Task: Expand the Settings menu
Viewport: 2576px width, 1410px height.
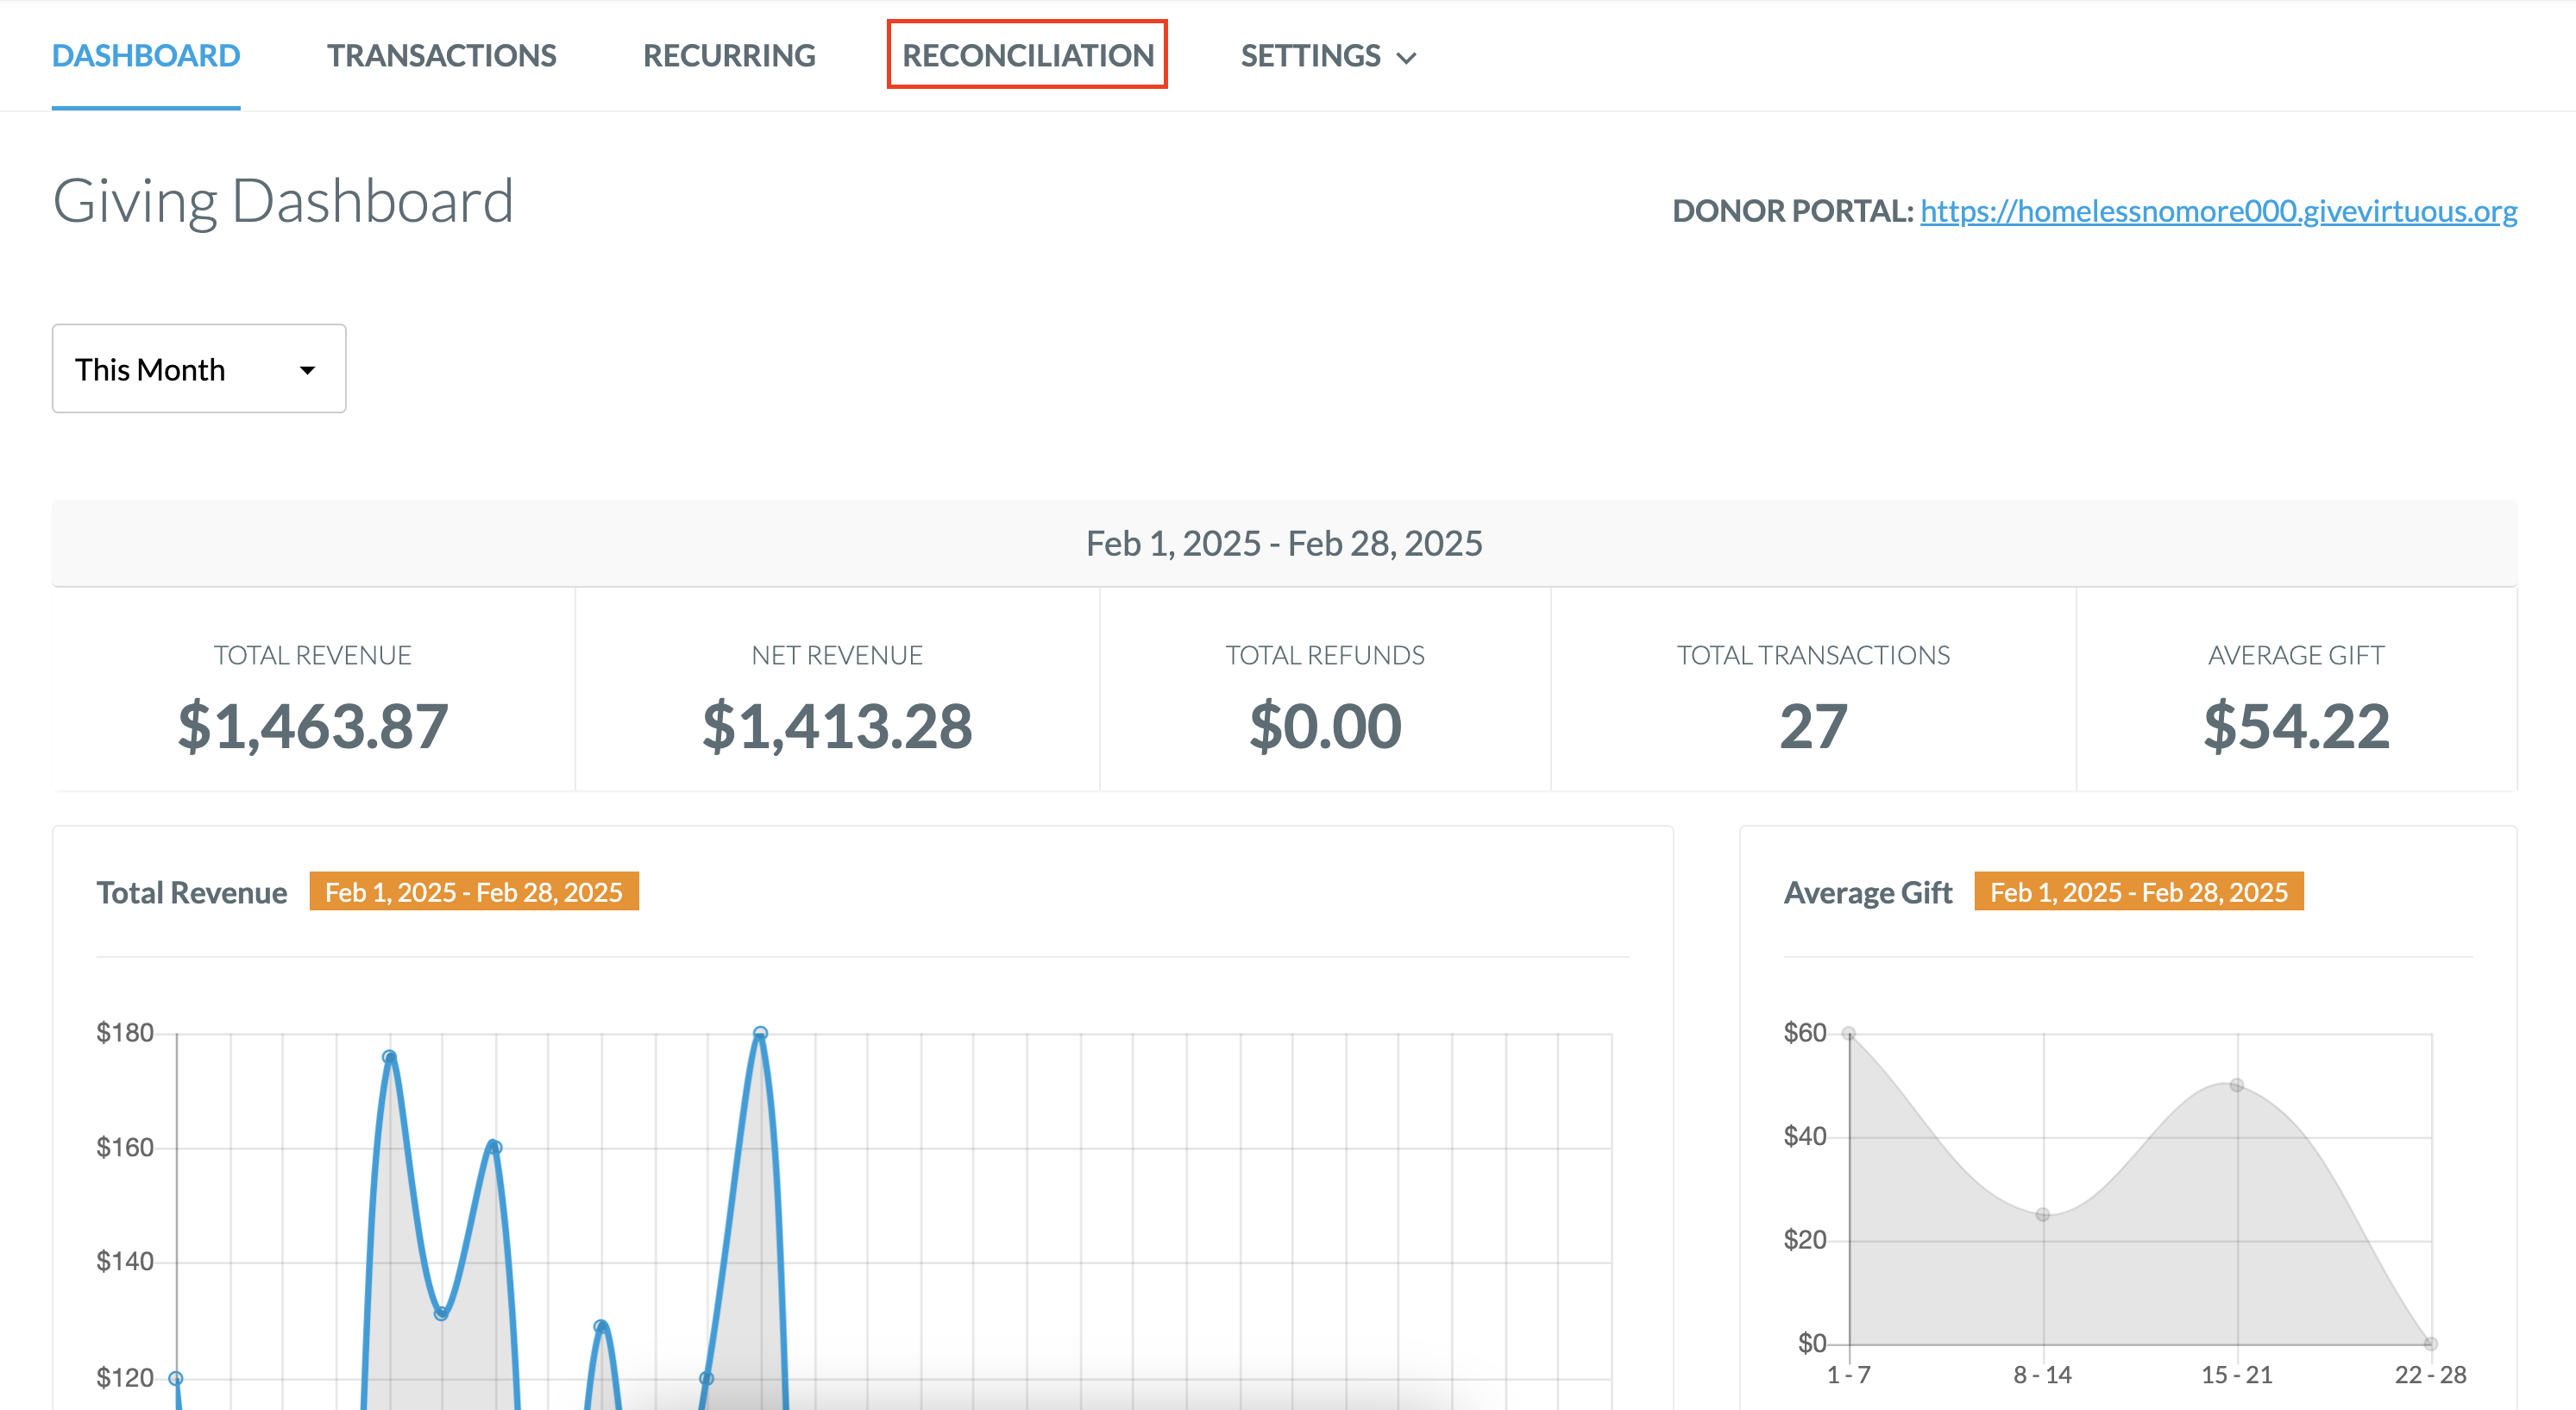Action: pos(1328,55)
